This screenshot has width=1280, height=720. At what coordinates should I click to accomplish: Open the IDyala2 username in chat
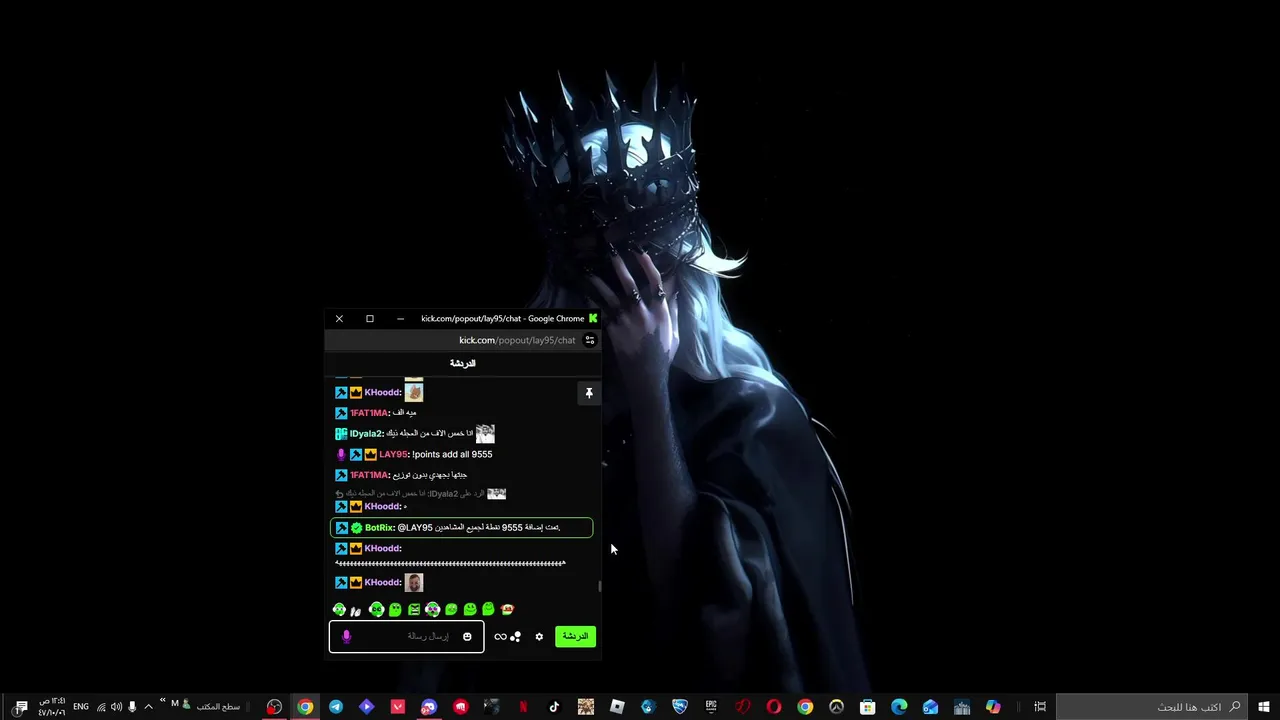click(365, 433)
